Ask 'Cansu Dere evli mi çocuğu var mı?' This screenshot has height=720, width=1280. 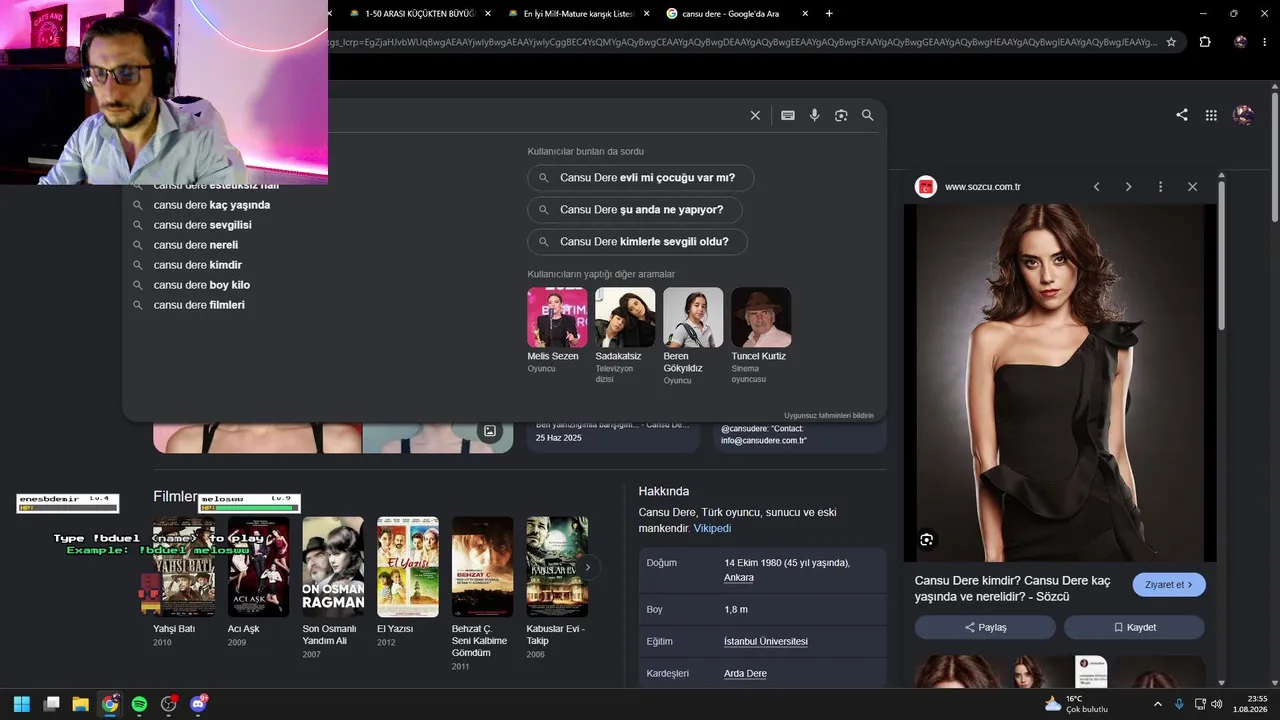640,178
